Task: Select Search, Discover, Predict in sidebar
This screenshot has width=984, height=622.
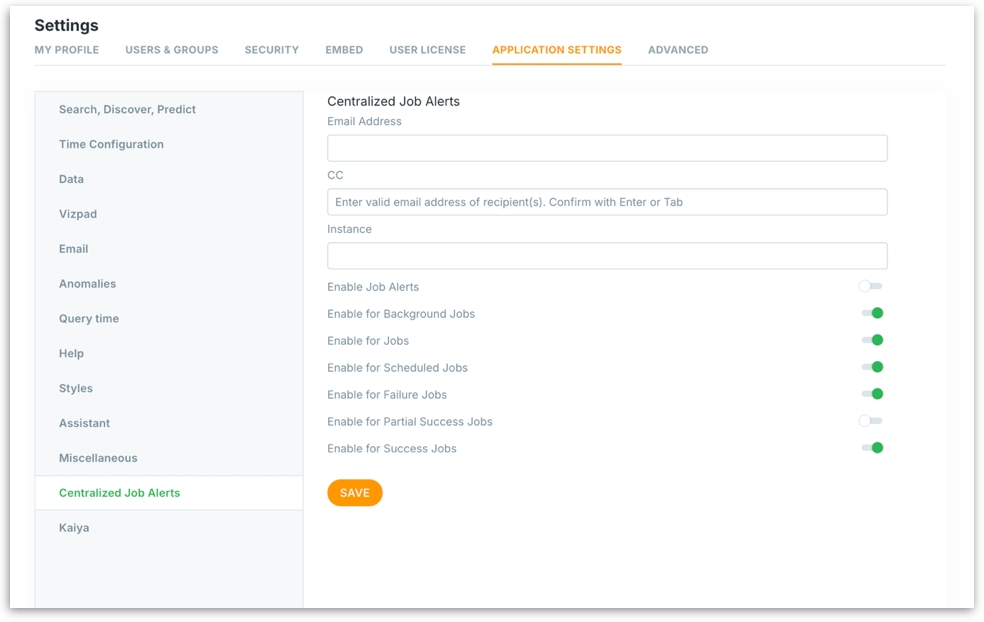Action: tap(127, 110)
